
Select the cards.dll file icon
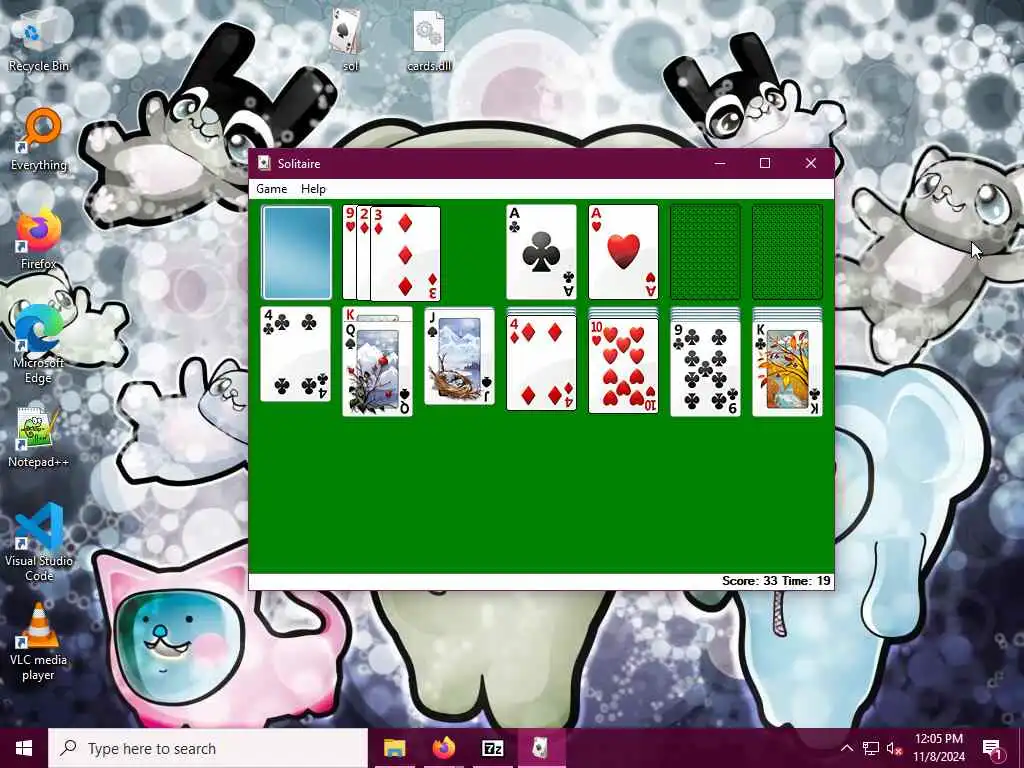429,40
